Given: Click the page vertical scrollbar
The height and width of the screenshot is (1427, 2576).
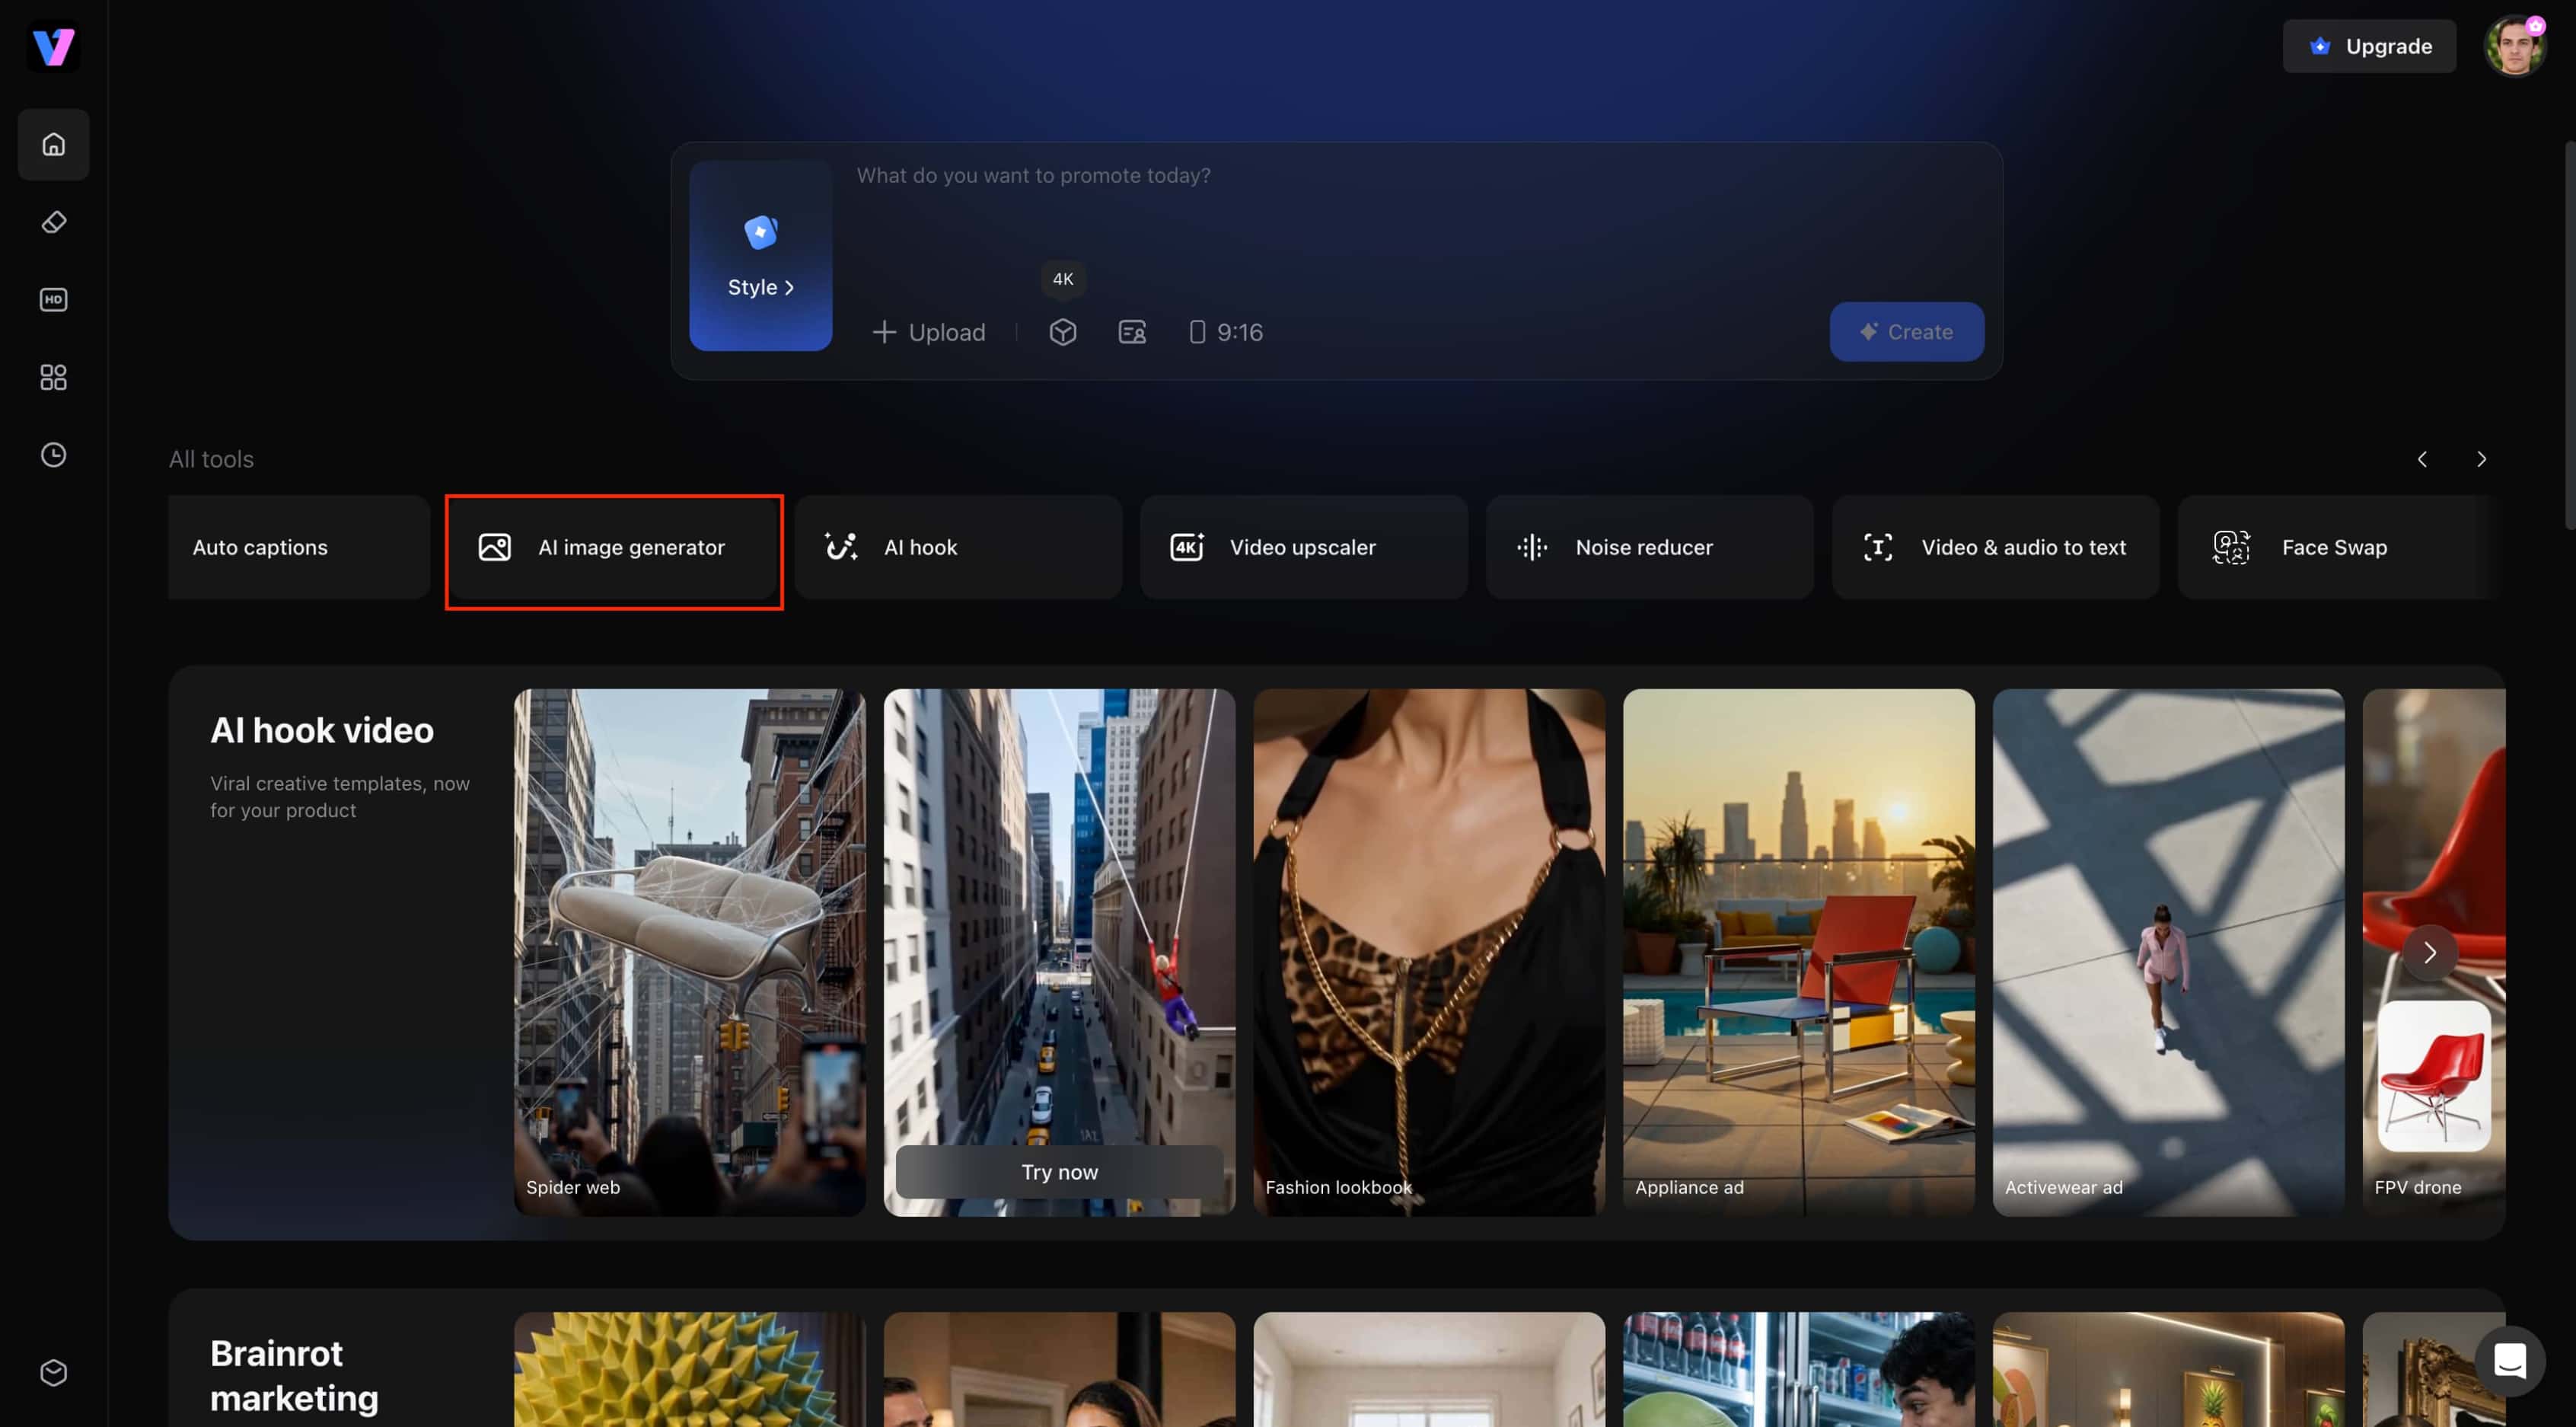Looking at the screenshot, I should pos(2569,335).
